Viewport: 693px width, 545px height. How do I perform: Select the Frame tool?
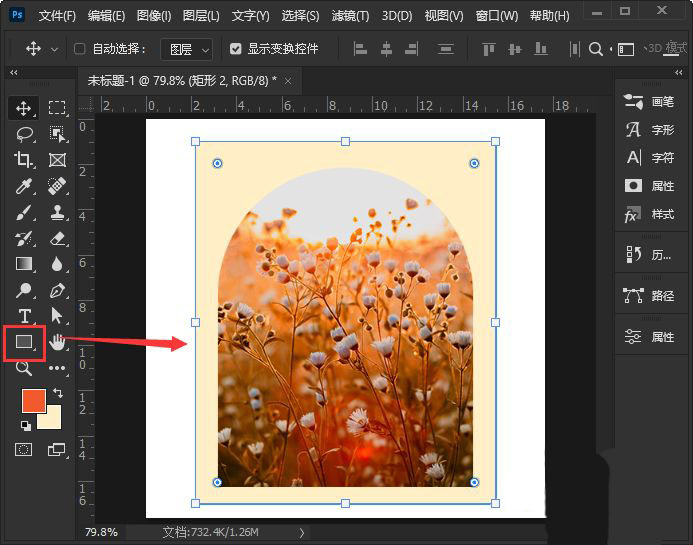click(57, 160)
